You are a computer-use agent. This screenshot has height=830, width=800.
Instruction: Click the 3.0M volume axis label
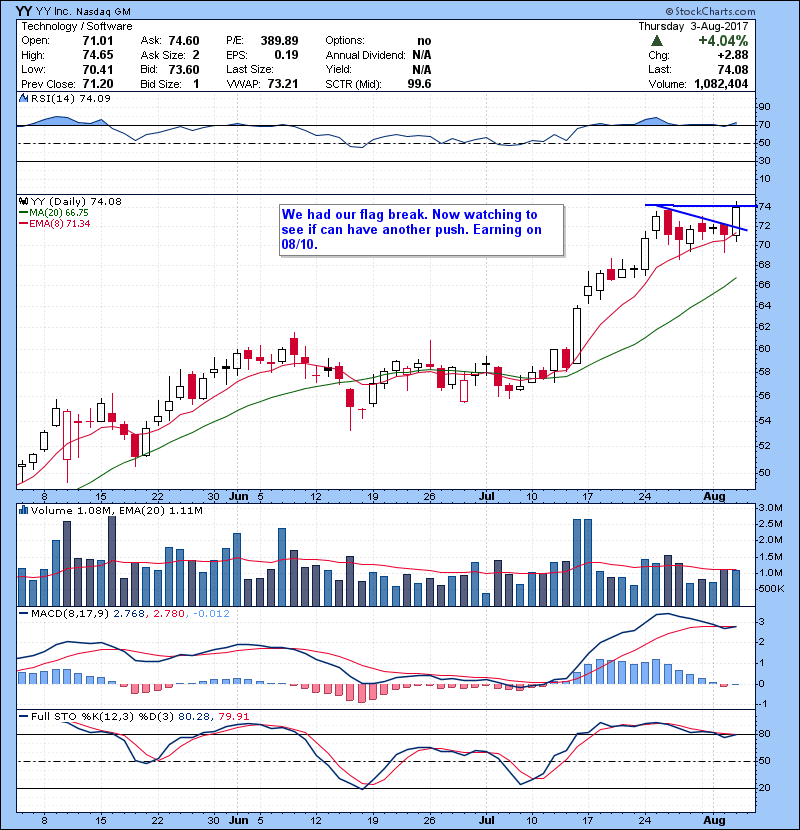click(770, 508)
